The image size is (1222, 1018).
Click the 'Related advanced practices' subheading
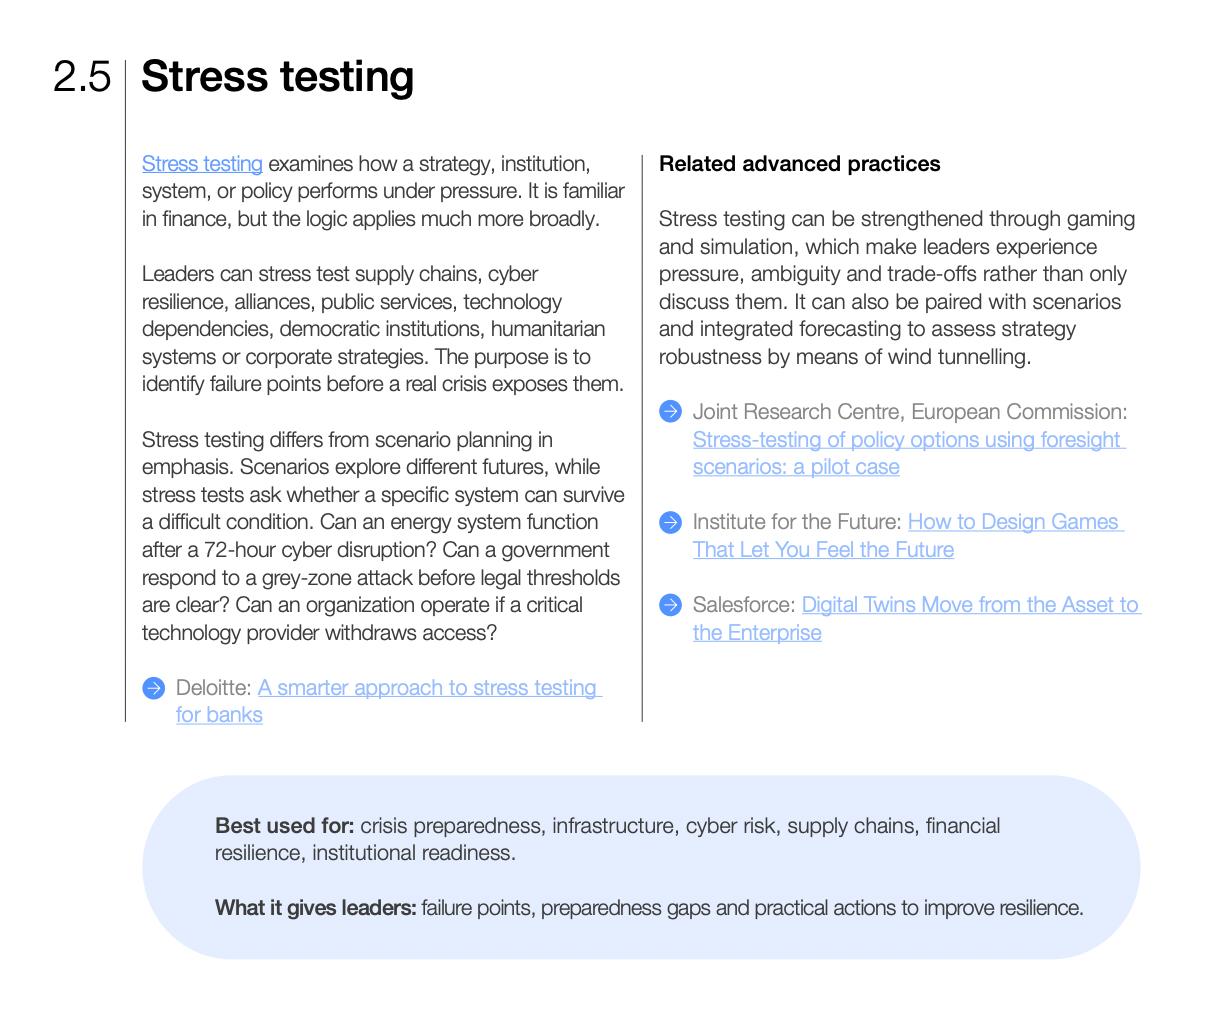[799, 164]
